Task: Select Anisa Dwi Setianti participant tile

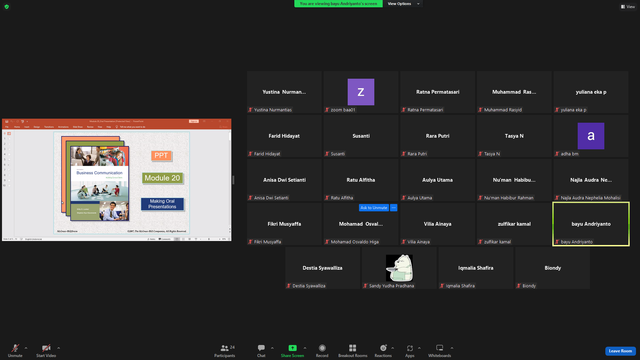Action: coord(284,180)
